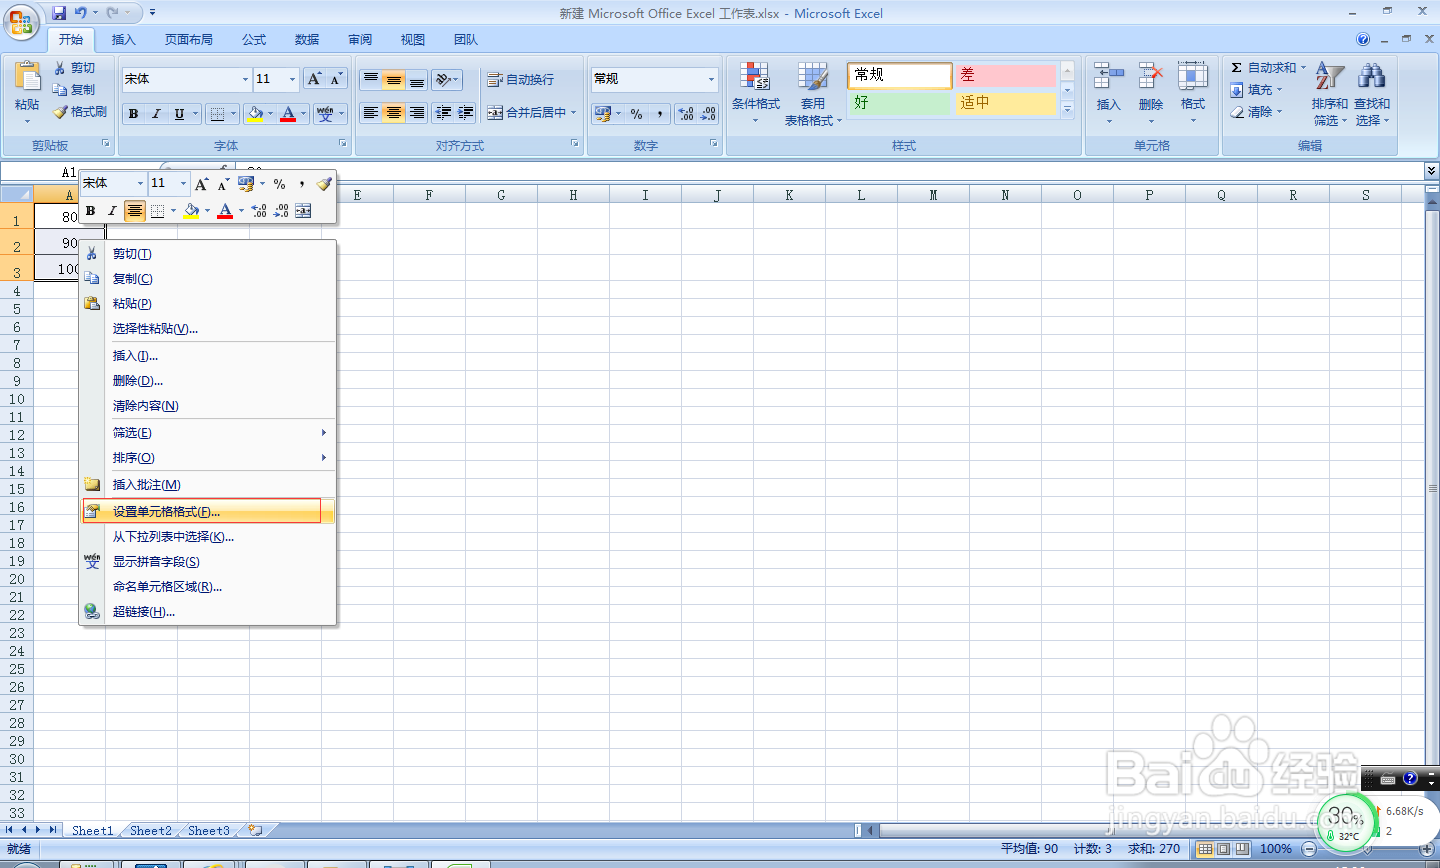The height and width of the screenshot is (868, 1440).
Task: Click Find and Select (查找和选择) binoculars
Action: tap(1371, 76)
